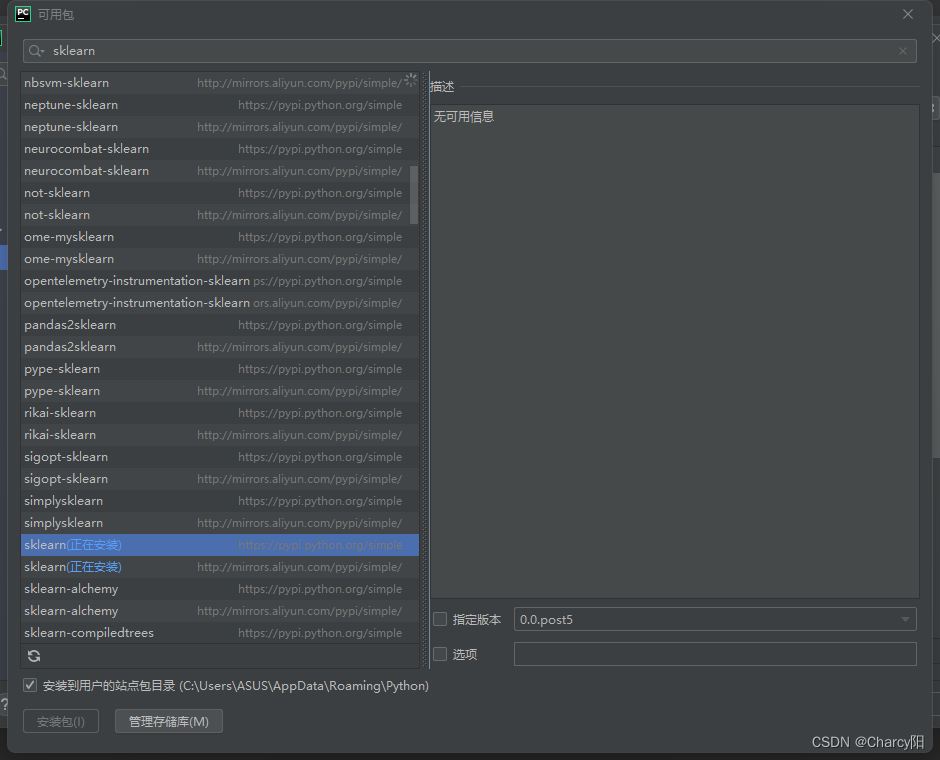Select sigopt-sklearn from pypi.python.org
940x760 pixels.
219,457
